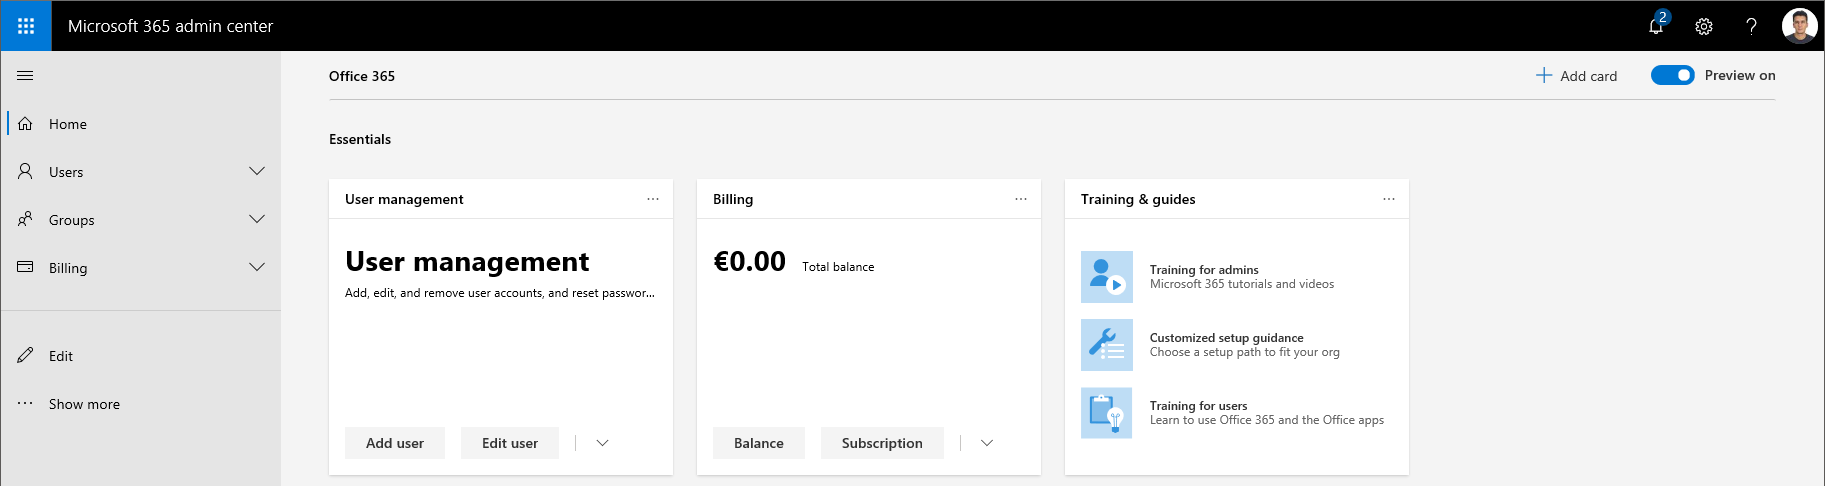Open the account profile picture
Screen dimensions: 1825x486
(1799, 26)
